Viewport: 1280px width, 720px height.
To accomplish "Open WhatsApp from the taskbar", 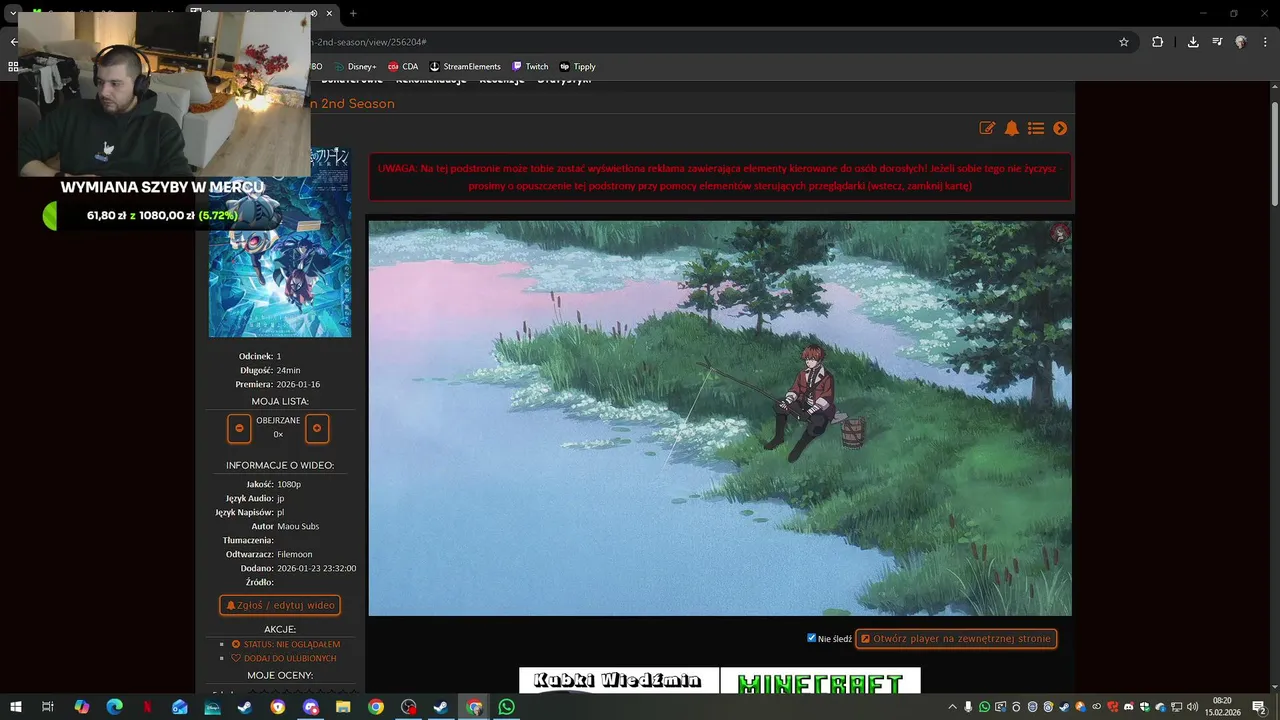I will click(506, 707).
